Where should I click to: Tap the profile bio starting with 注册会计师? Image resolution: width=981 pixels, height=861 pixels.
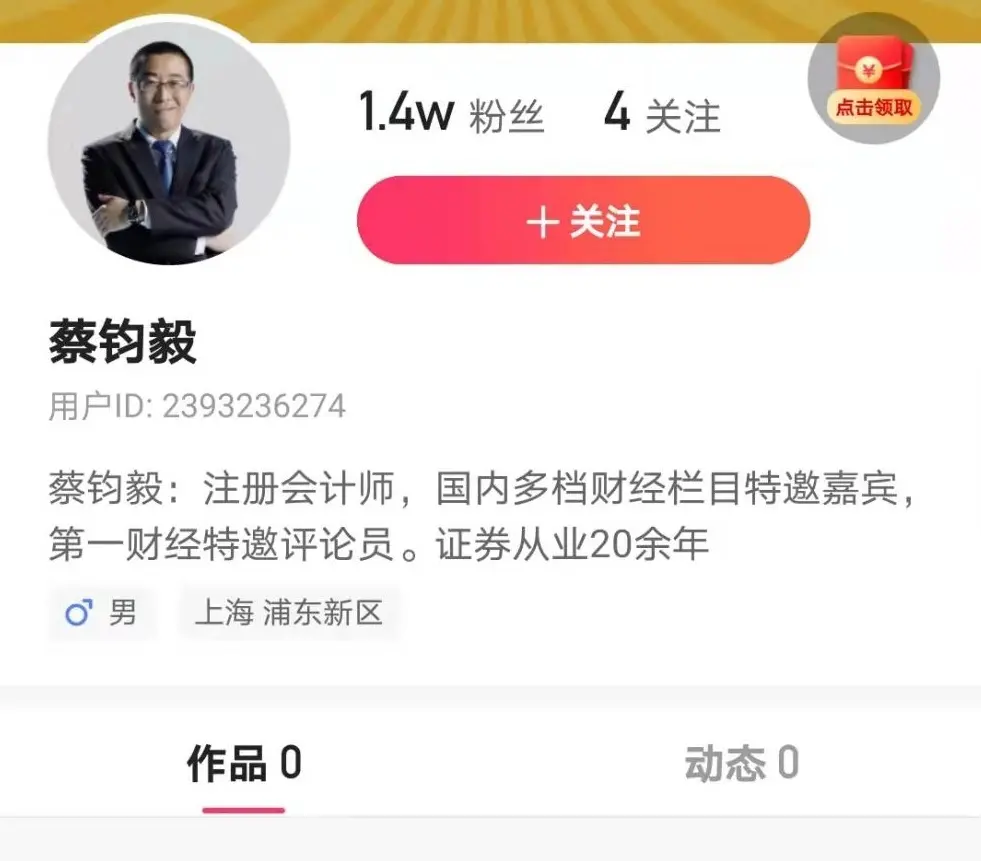tap(482, 516)
